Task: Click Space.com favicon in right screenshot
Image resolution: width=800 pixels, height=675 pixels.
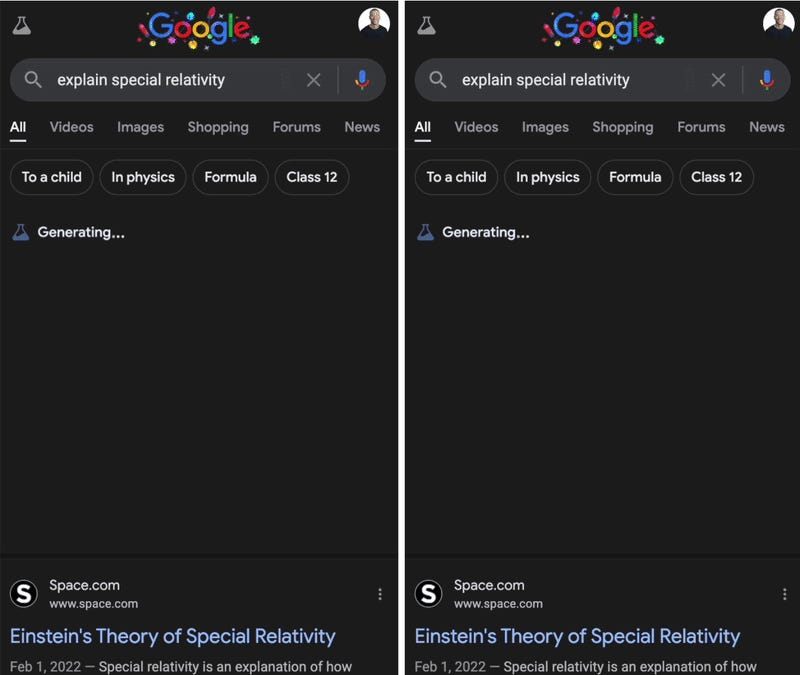Action: coord(428,593)
